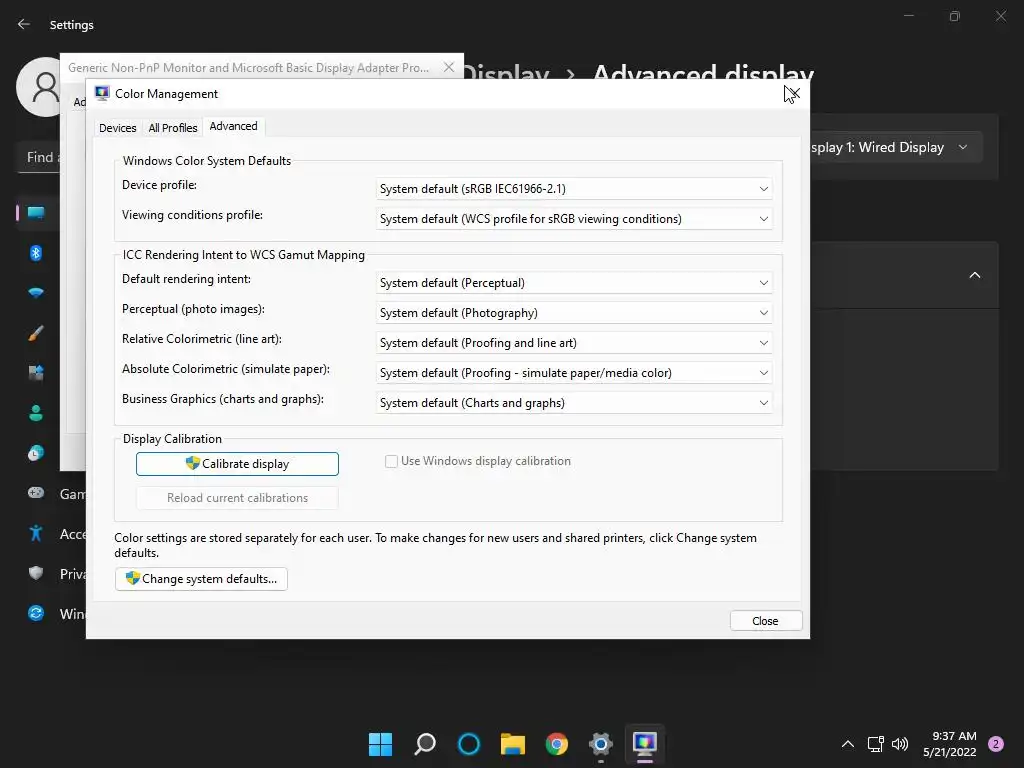Click the user account avatar in Settings
The image size is (1024, 768).
pyautogui.click(x=40, y=87)
